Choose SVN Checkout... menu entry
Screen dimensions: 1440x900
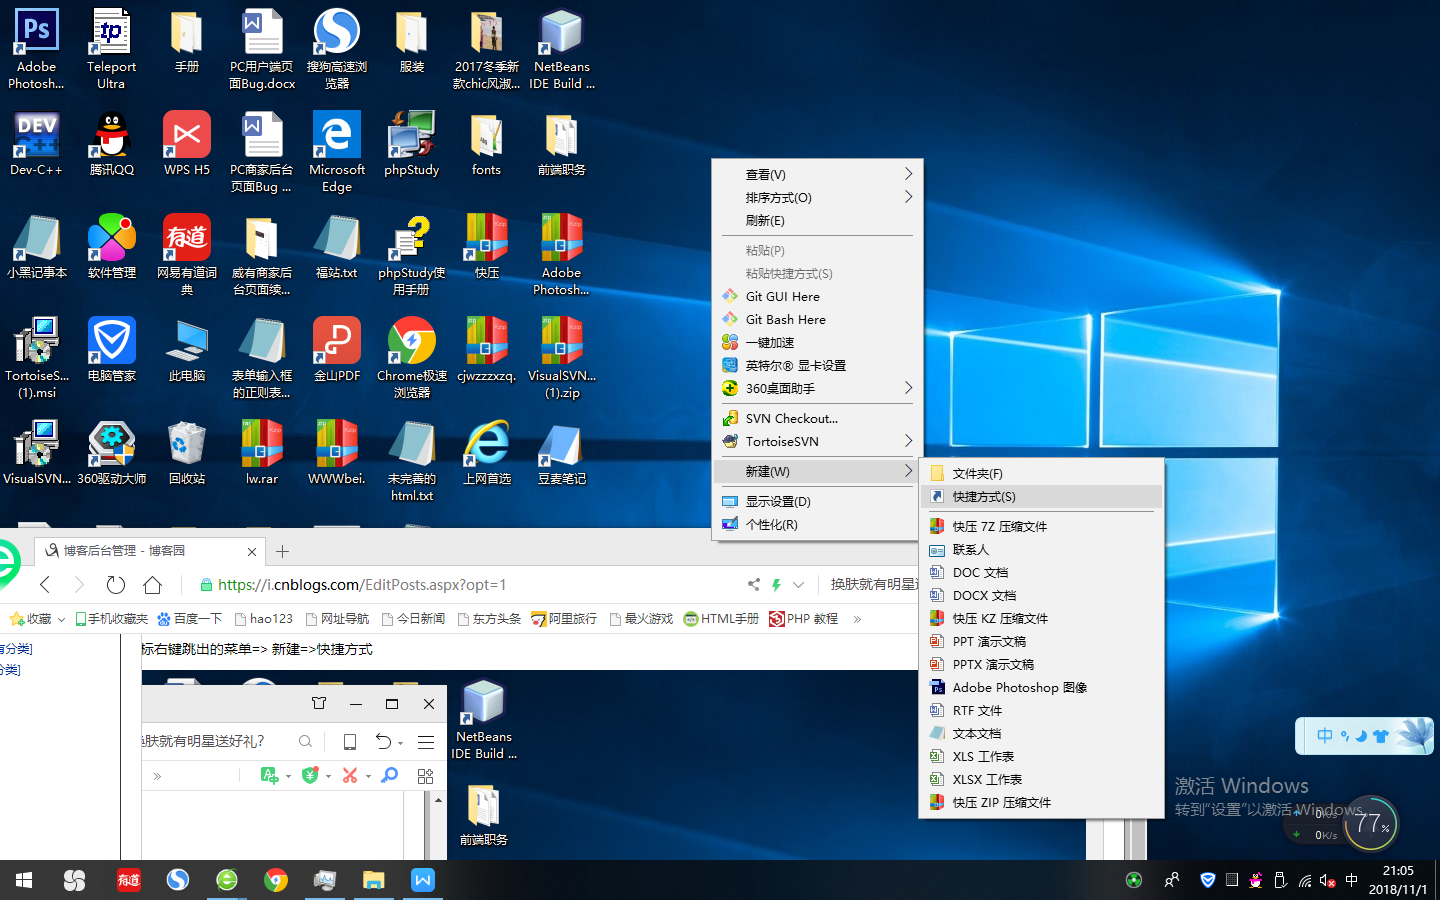tap(817, 418)
